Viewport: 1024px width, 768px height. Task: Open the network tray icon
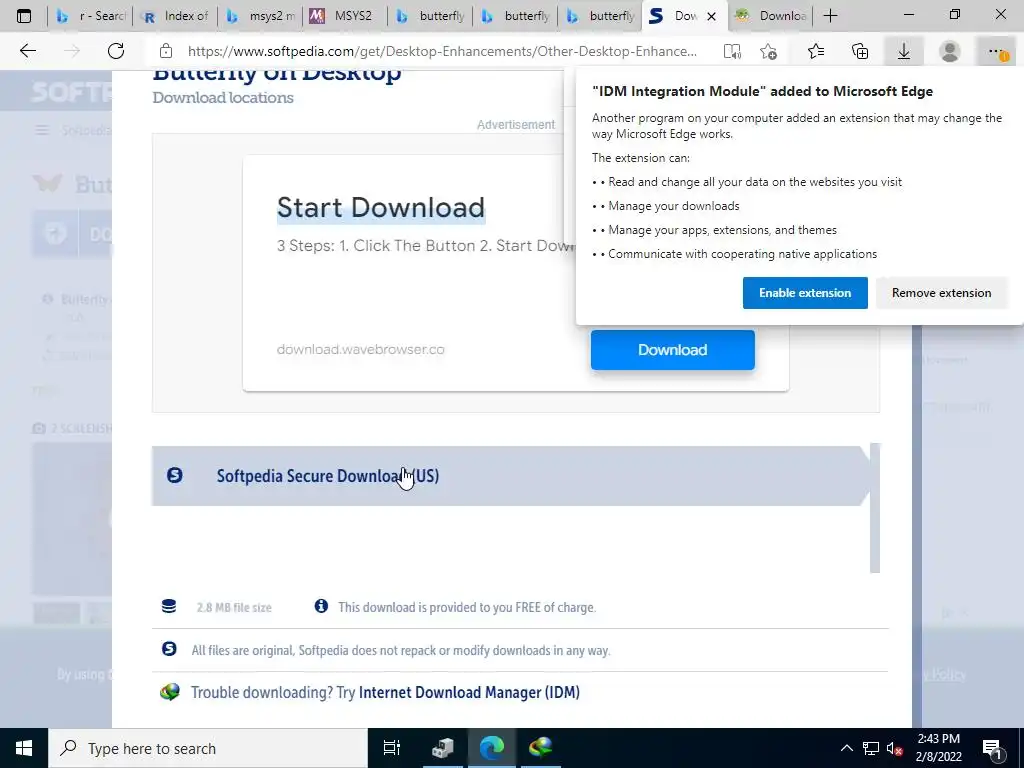click(x=871, y=748)
